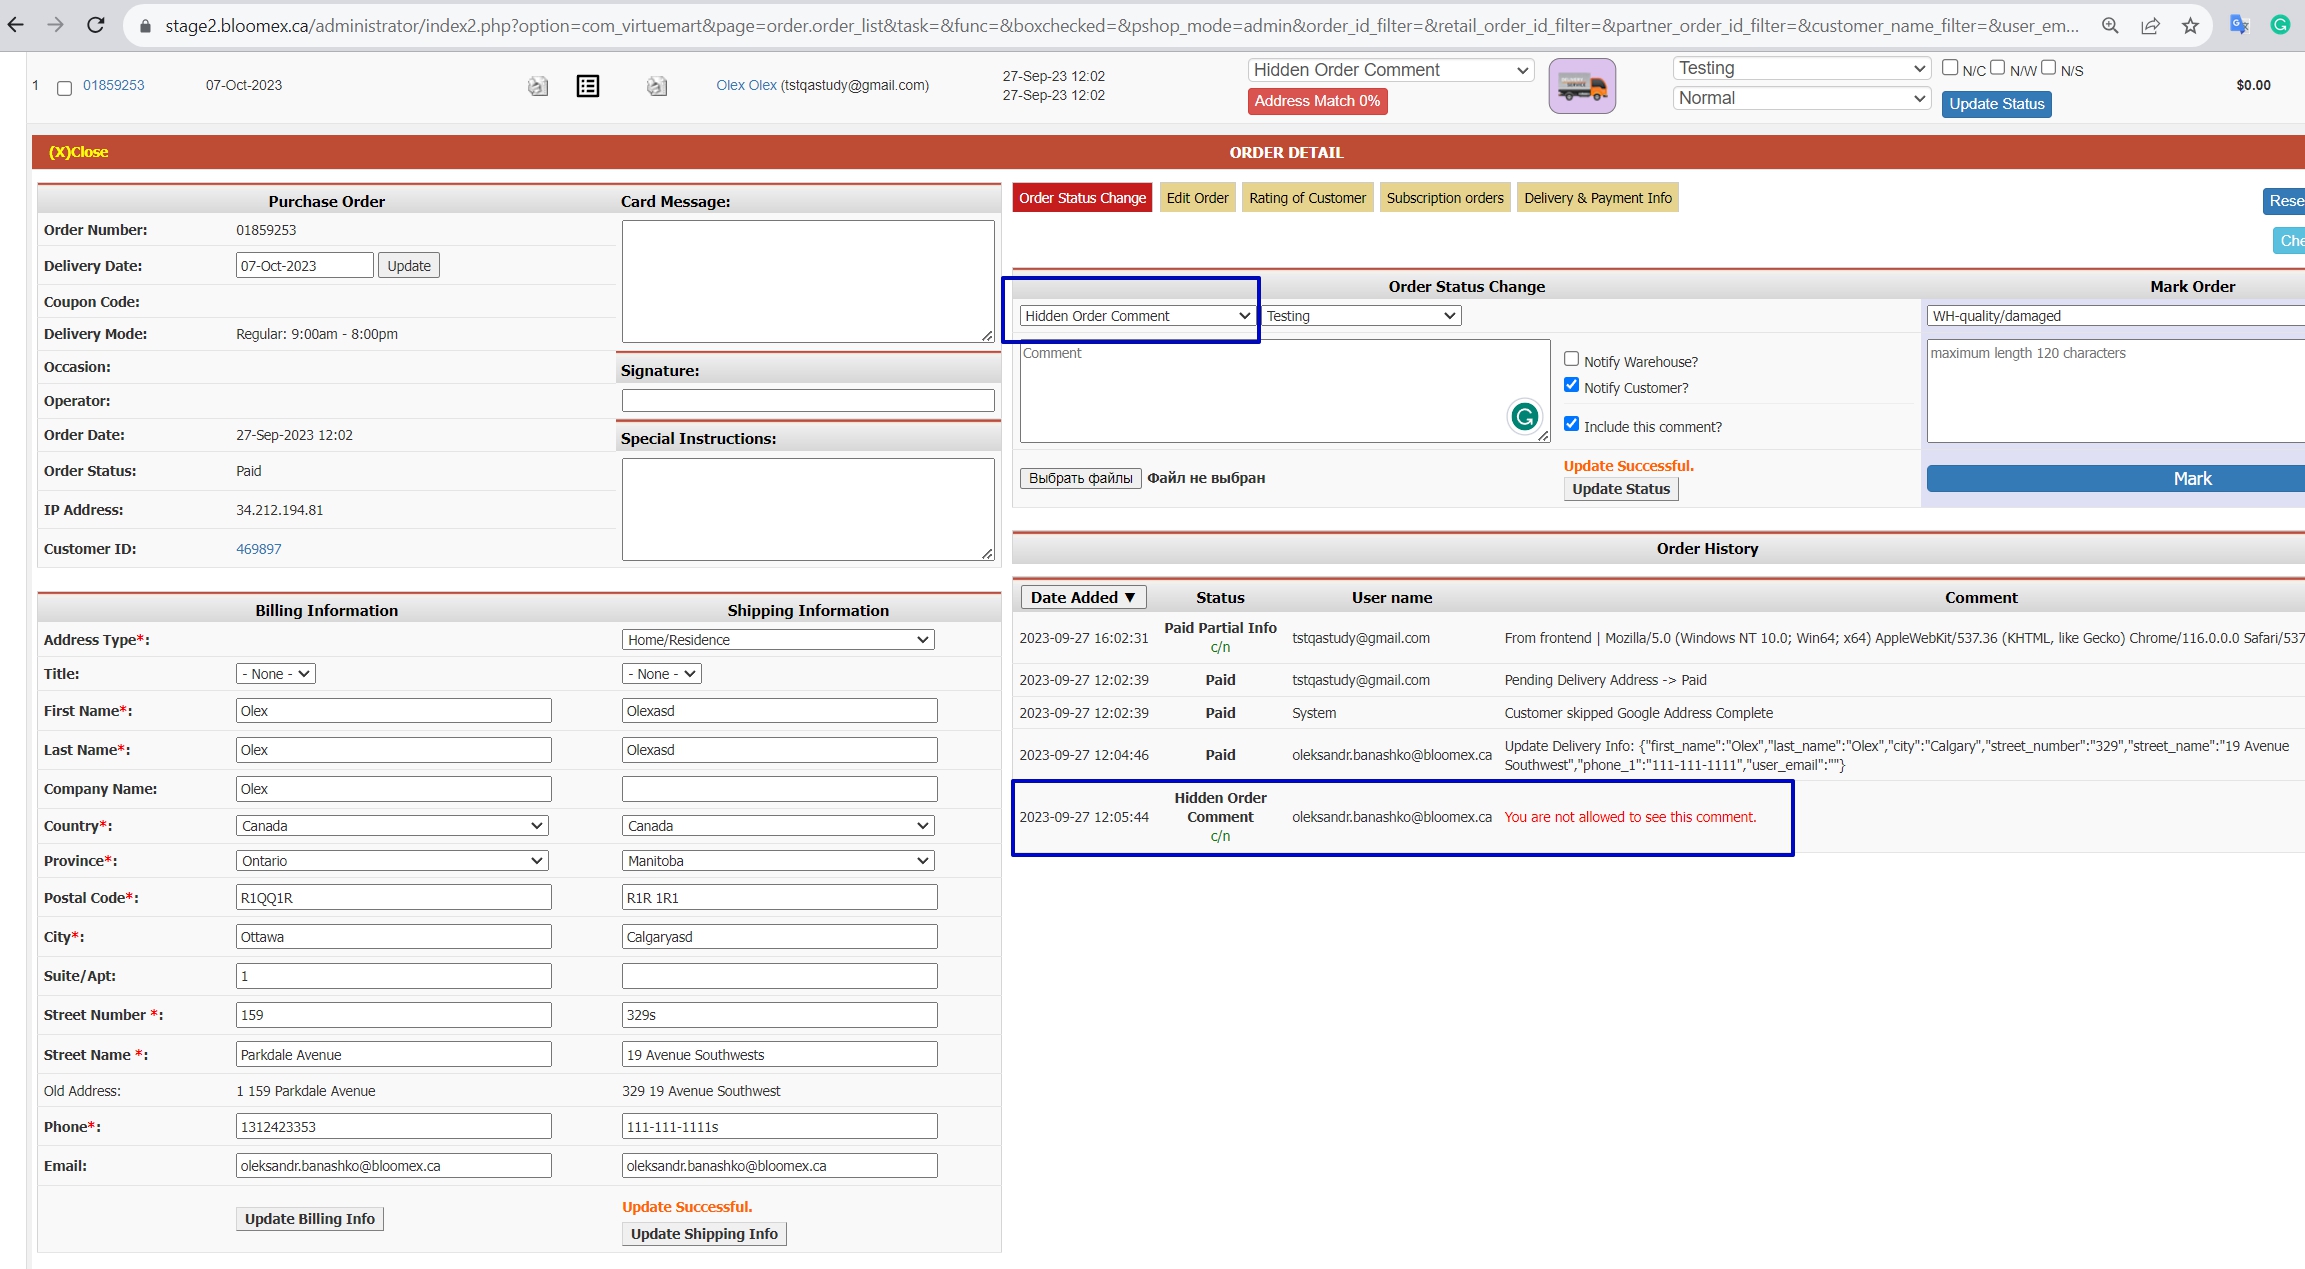The width and height of the screenshot is (2305, 1269).
Task: Reload the page with the browser refresh icon
Action: 96,25
